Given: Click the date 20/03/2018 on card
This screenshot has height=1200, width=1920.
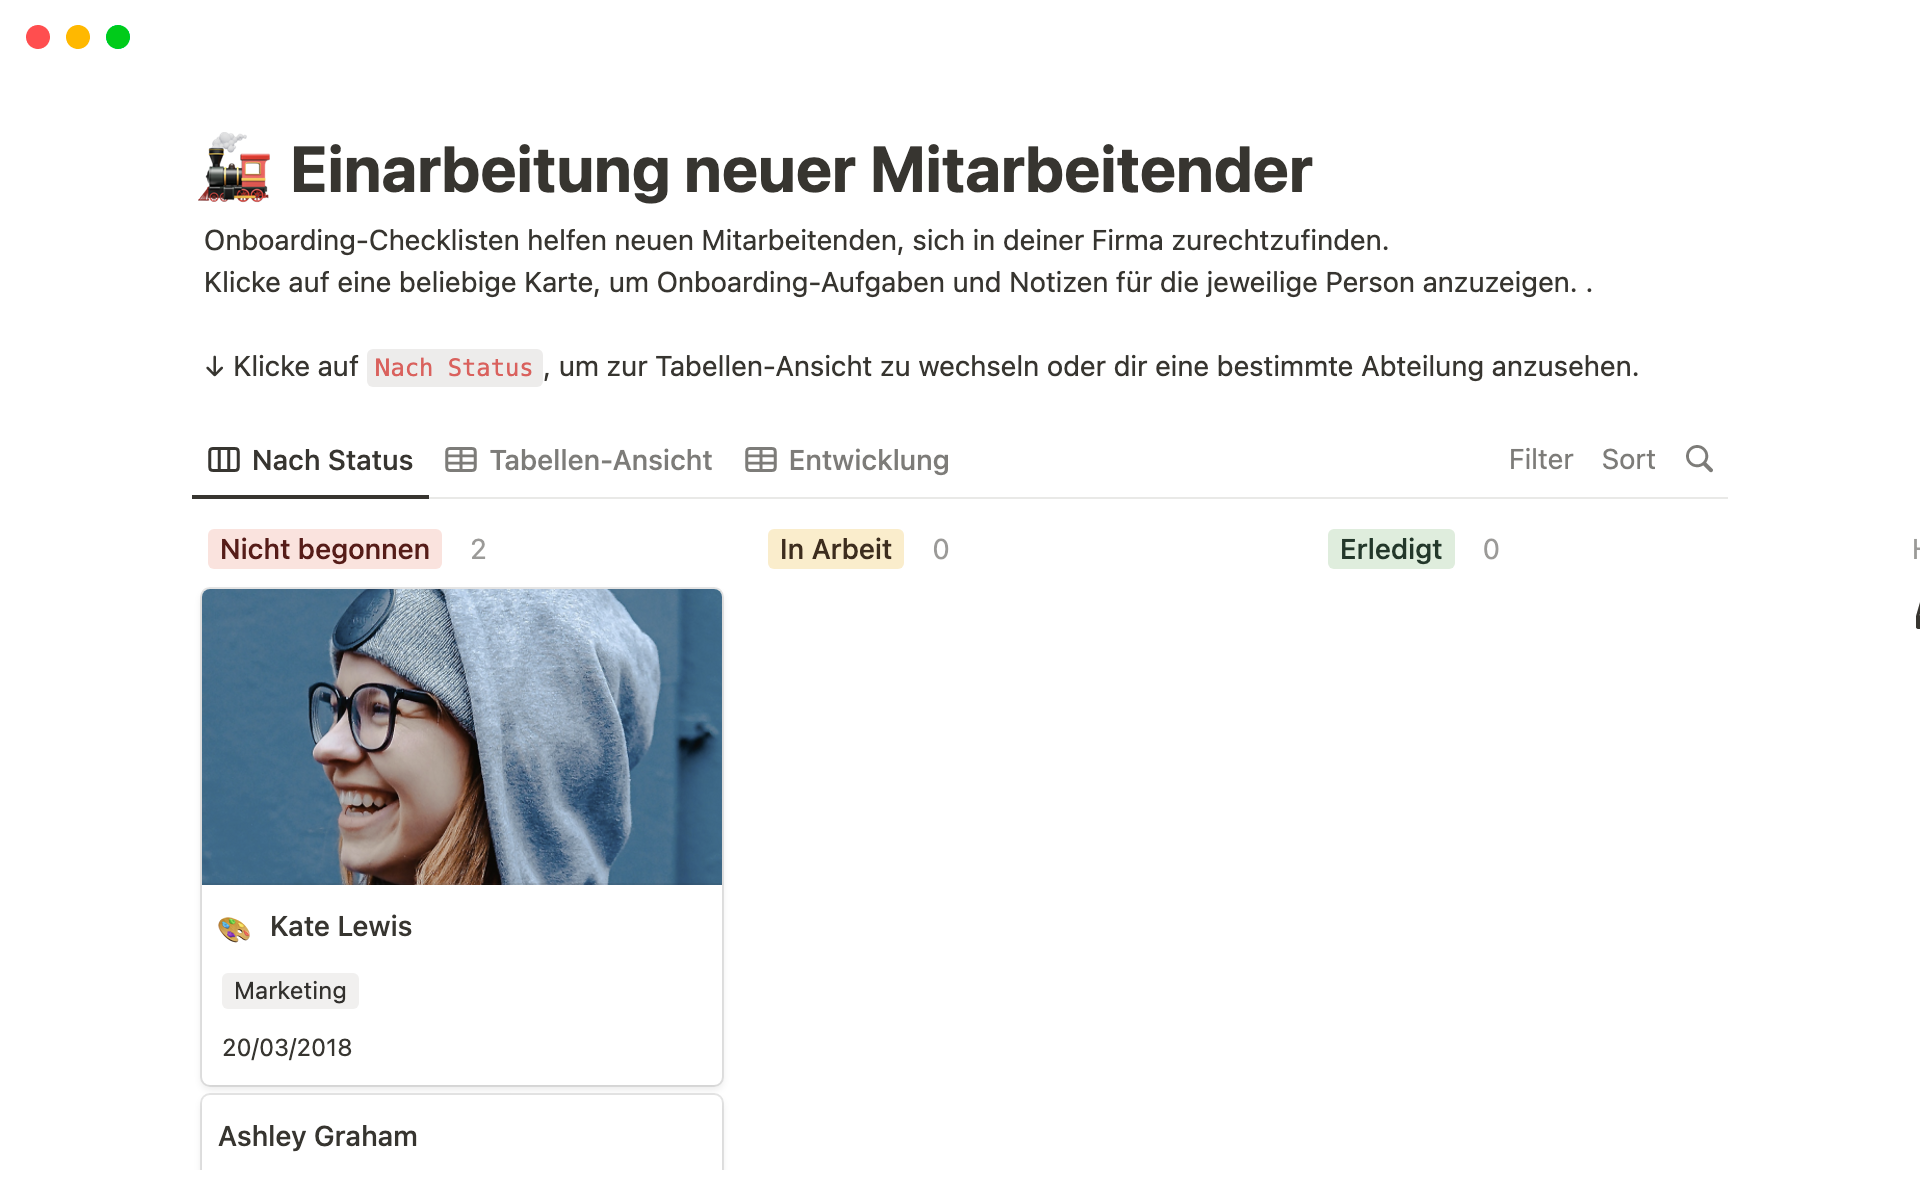Looking at the screenshot, I should [x=287, y=1047].
